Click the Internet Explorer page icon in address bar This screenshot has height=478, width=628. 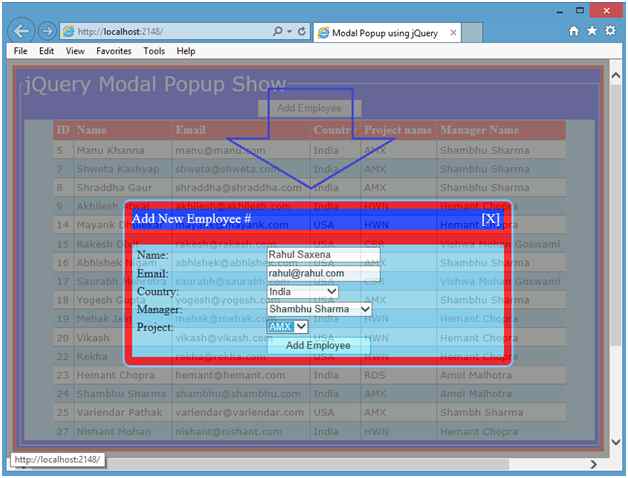[69, 31]
